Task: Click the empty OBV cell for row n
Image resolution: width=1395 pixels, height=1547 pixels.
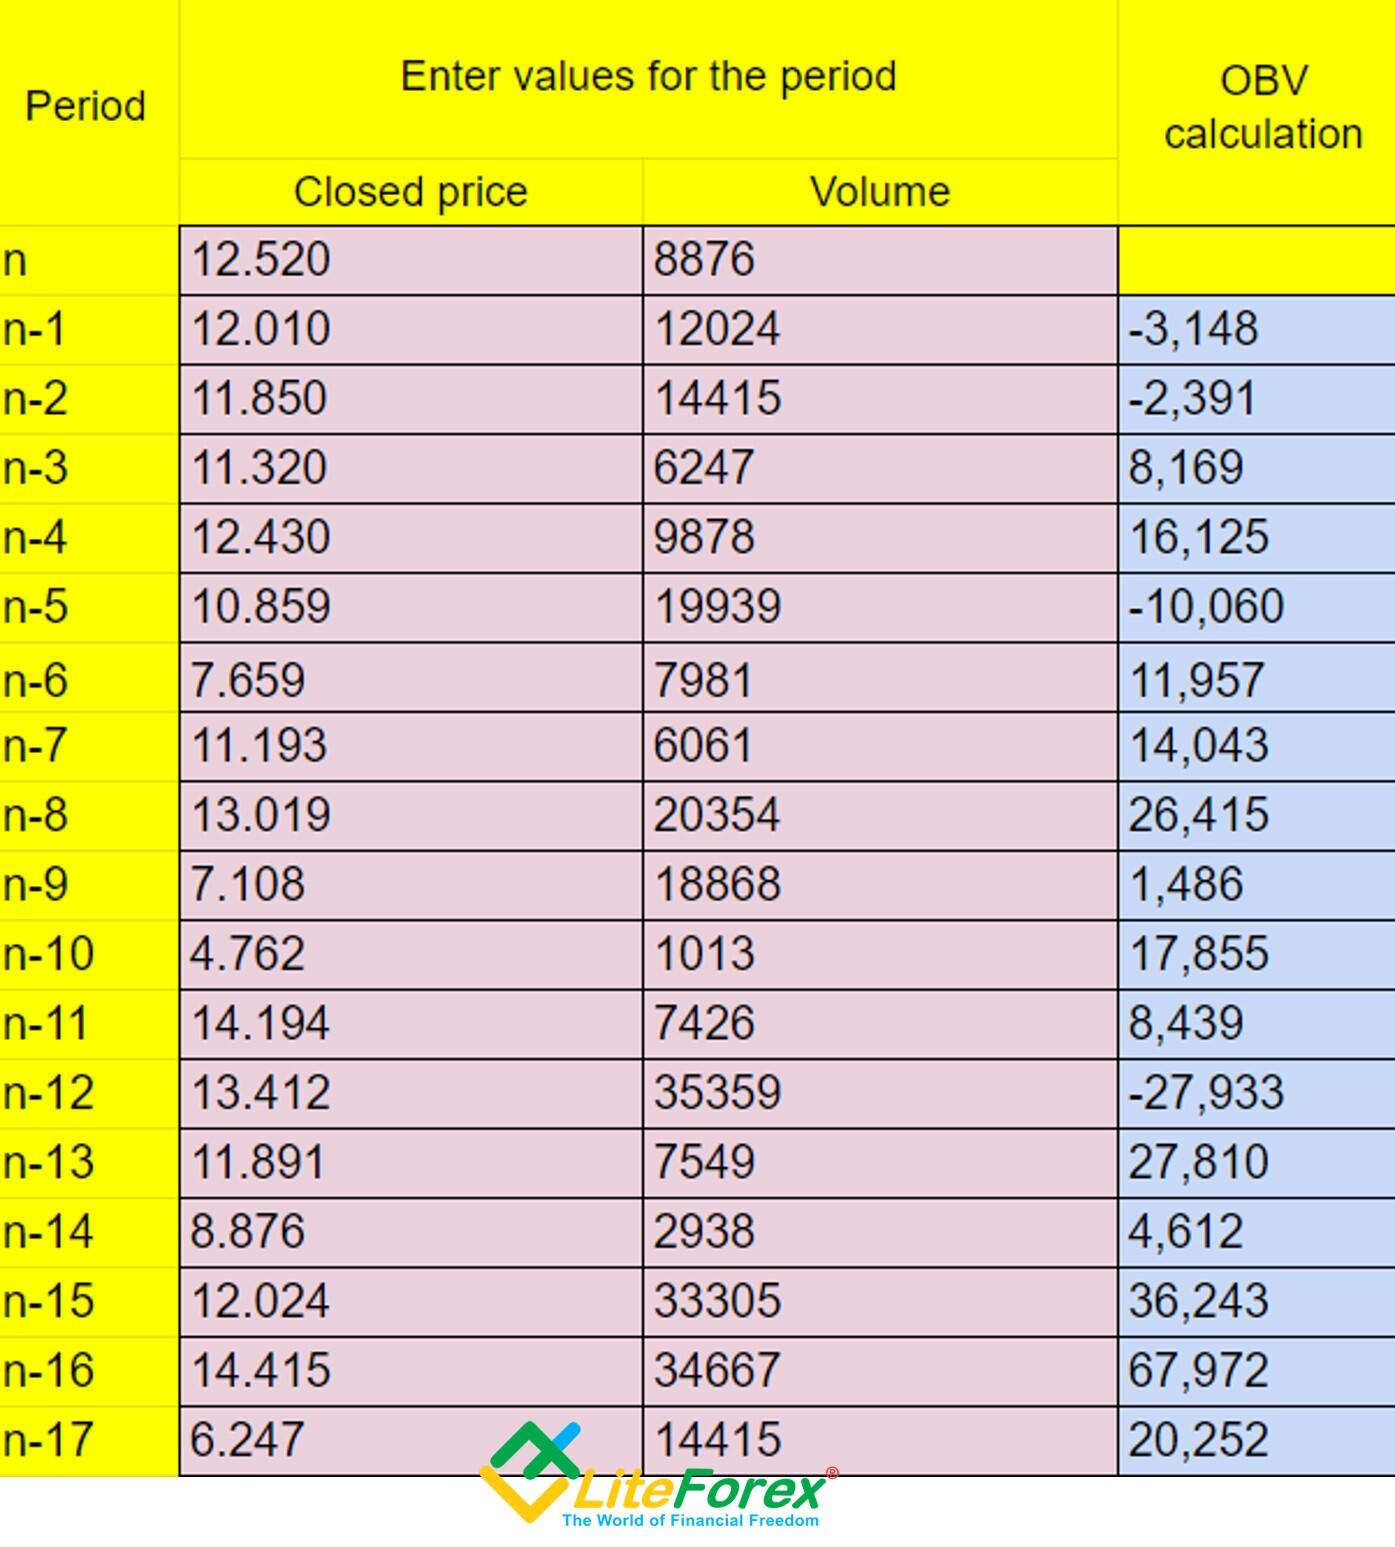Action: click(1257, 260)
